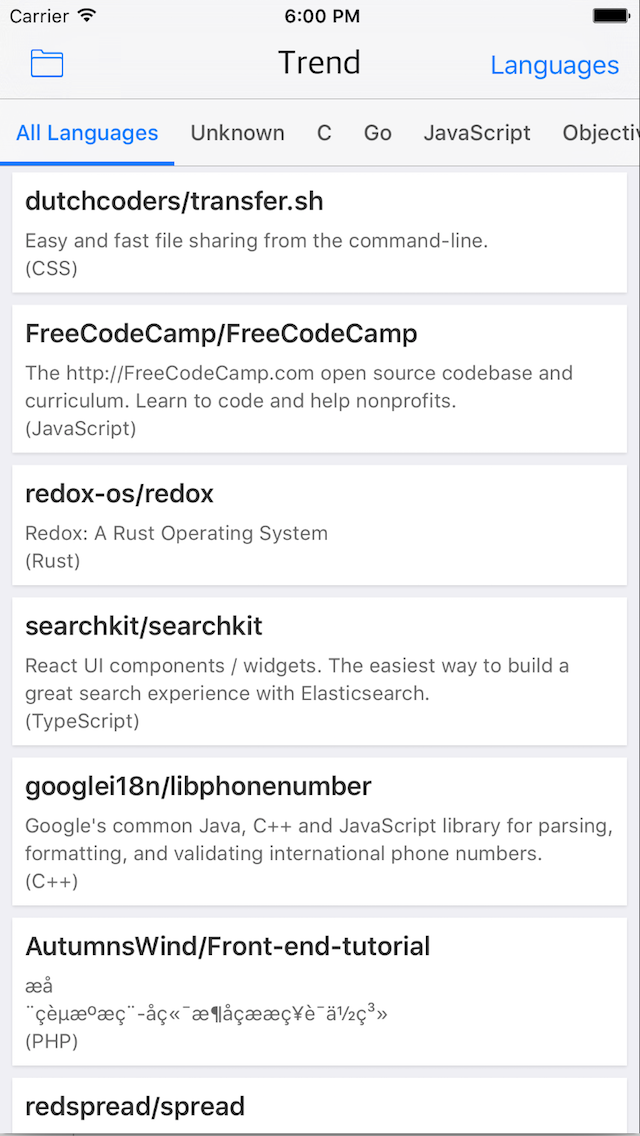This screenshot has height=1136, width=640.
Task: Open the AutumnsWind/Front-end-tutorial repository
Action: [x=320, y=992]
